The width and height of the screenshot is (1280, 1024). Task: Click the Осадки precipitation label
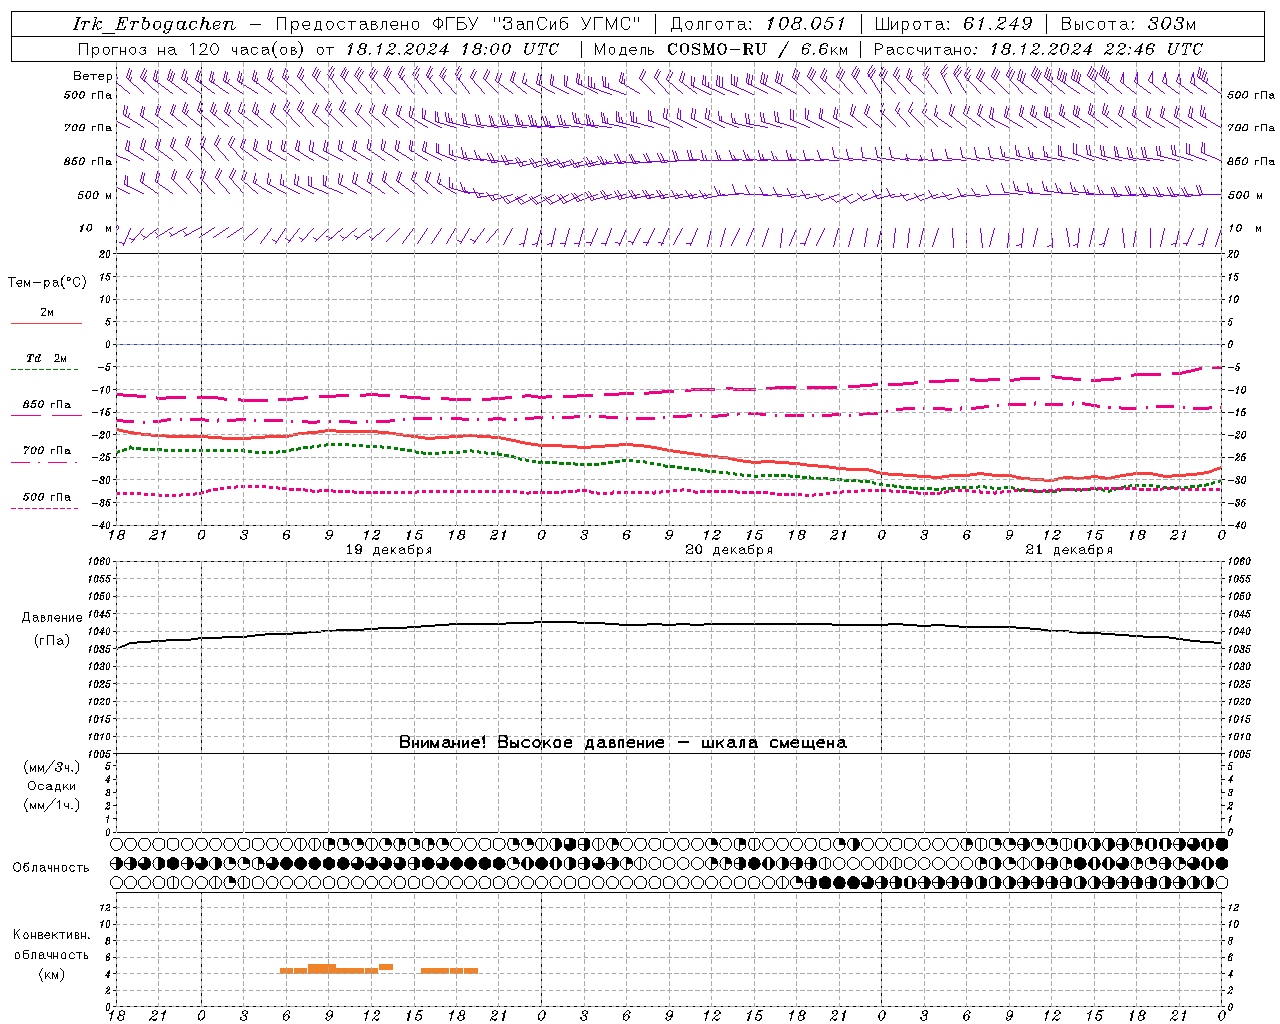click(52, 786)
